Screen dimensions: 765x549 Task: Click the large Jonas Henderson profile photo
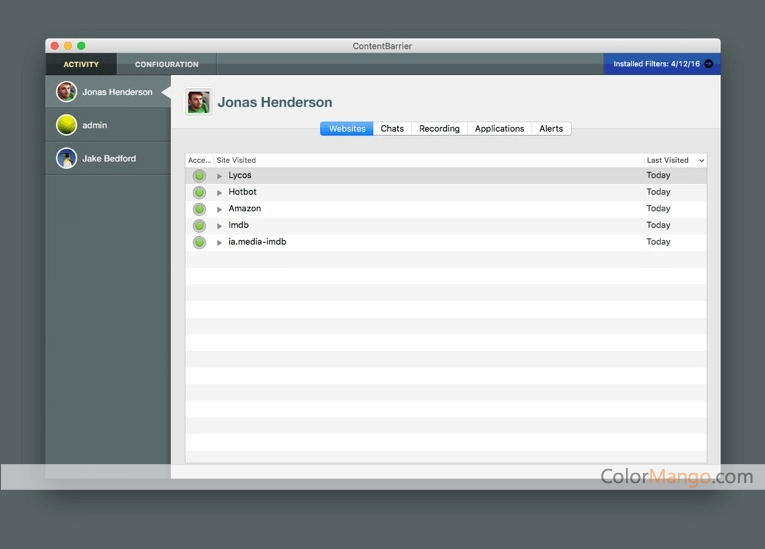[x=199, y=102]
